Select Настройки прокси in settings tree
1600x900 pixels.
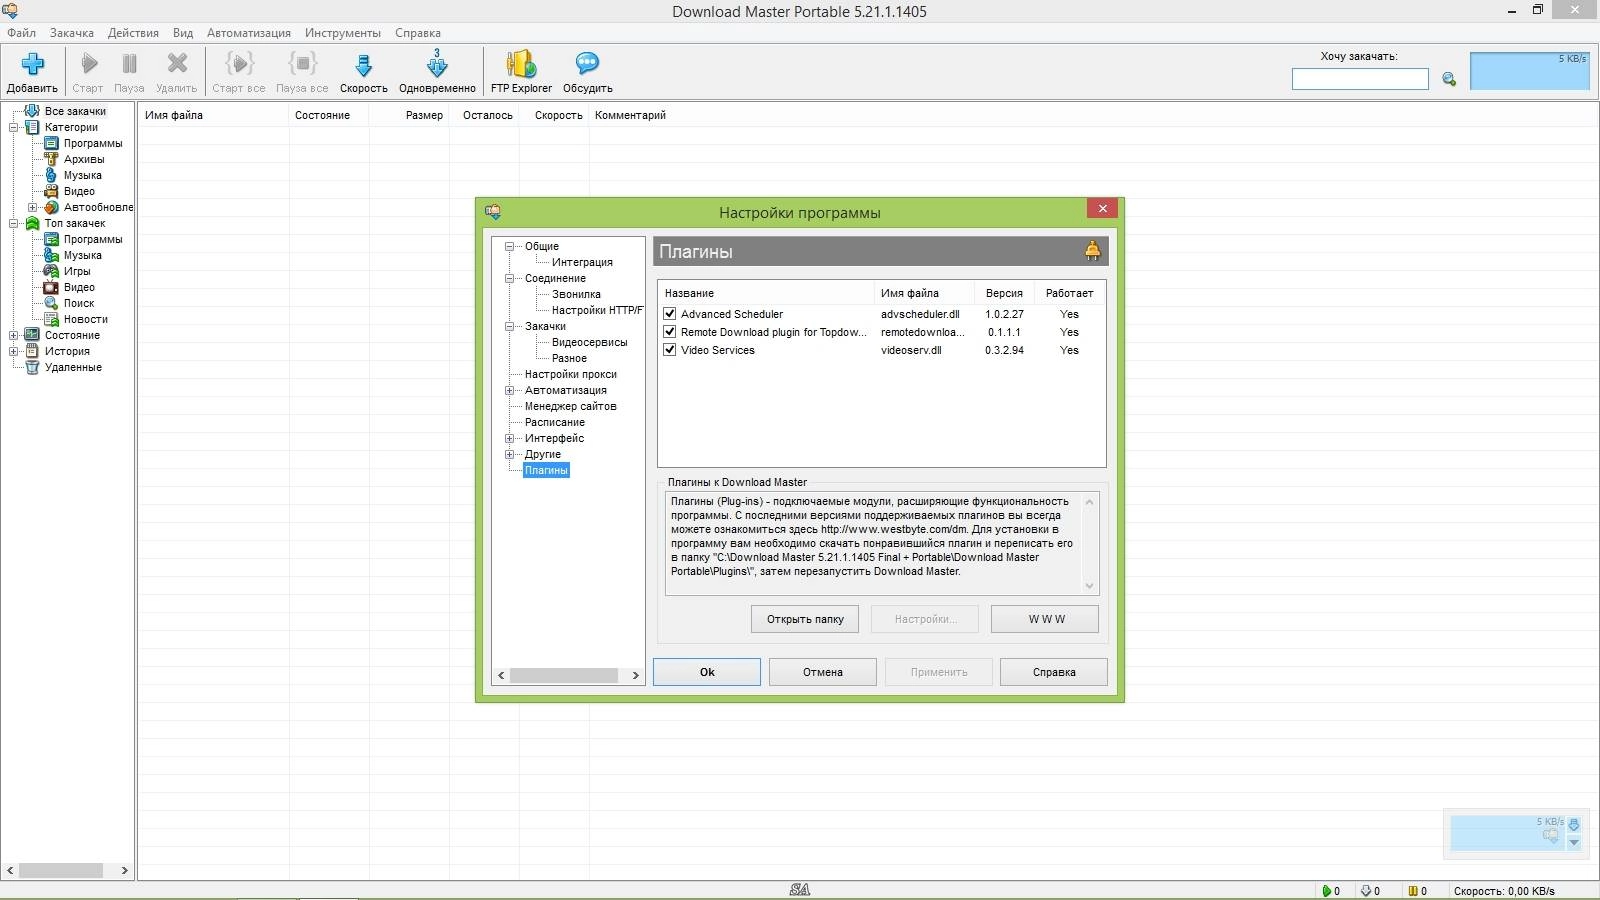570,374
